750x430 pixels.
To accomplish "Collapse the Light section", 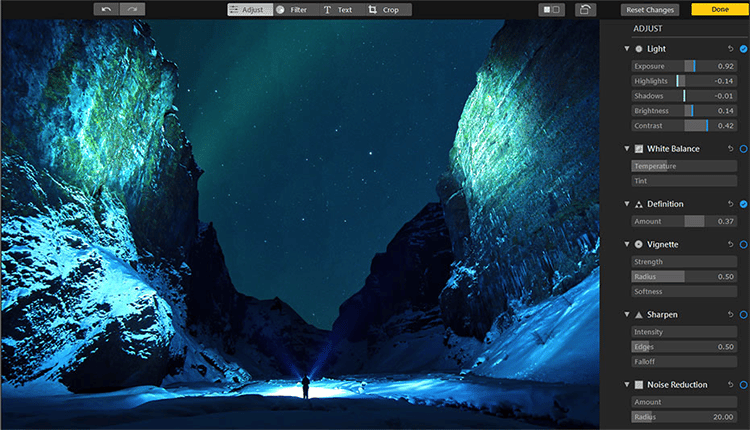I will 626,48.
